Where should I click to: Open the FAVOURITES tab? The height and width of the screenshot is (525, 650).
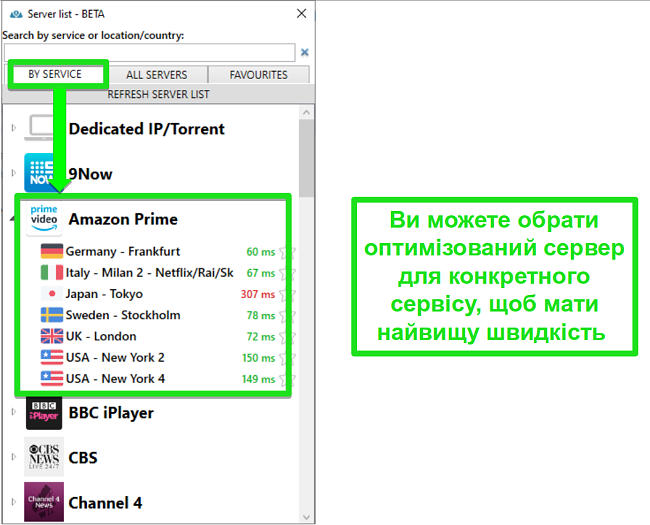pyautogui.click(x=259, y=75)
